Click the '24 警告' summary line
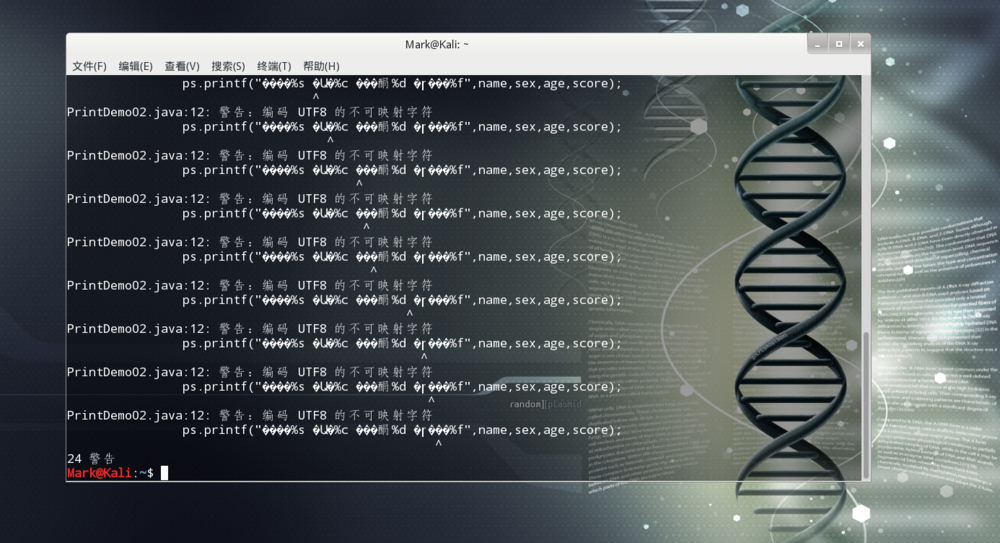Image resolution: width=1000 pixels, height=543 pixels. pos(91,458)
